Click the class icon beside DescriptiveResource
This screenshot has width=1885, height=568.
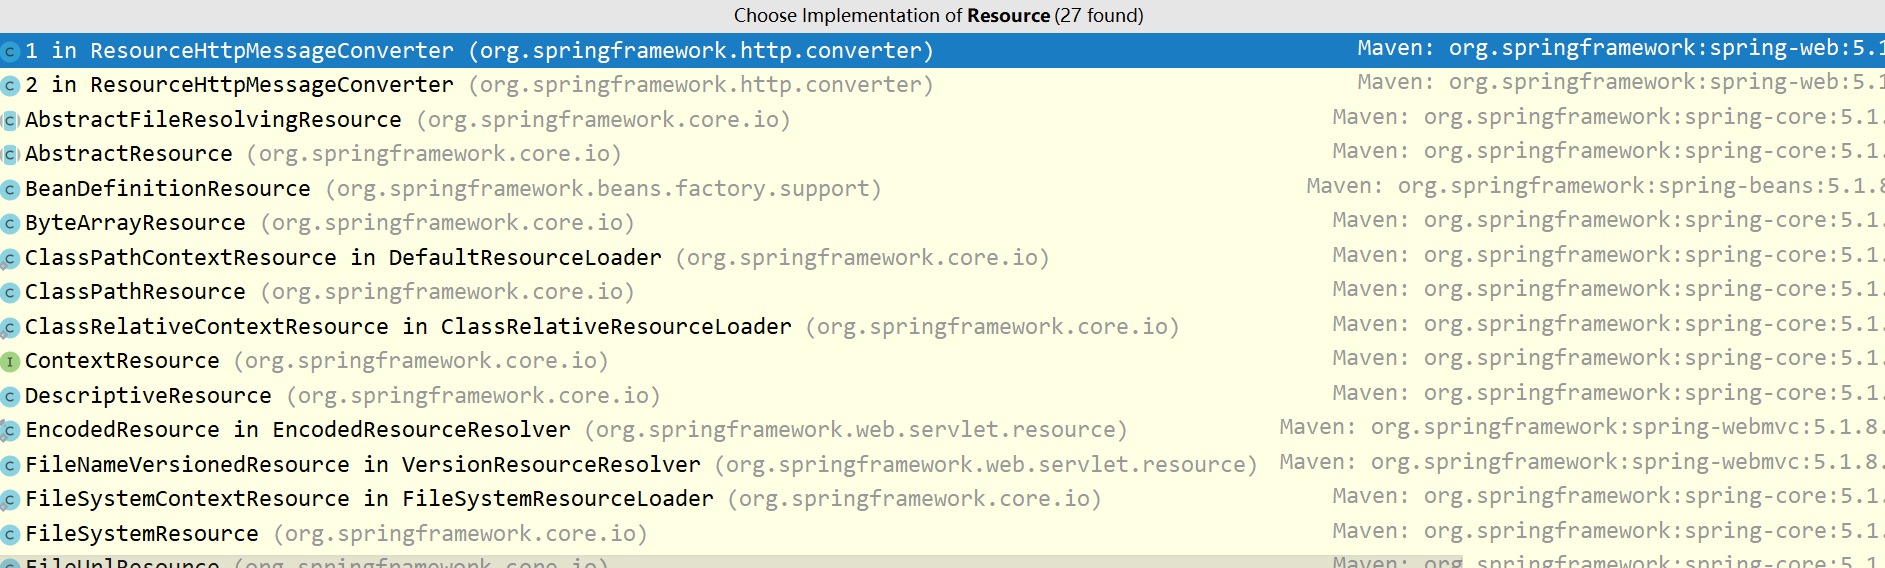(x=10, y=397)
